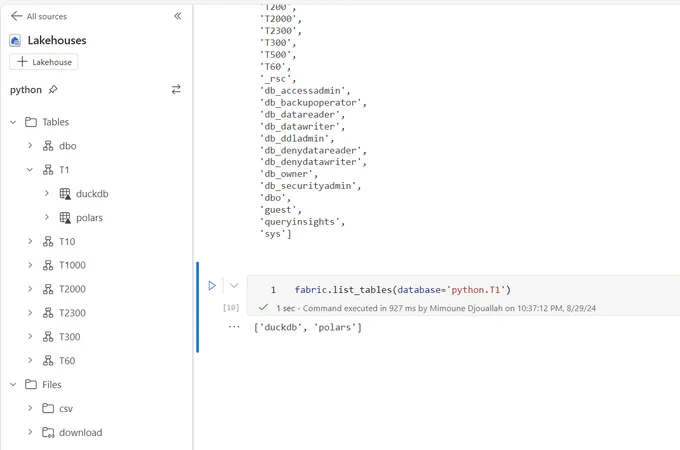Select the python lakehouse name
680x450 pixels.
coord(26,90)
